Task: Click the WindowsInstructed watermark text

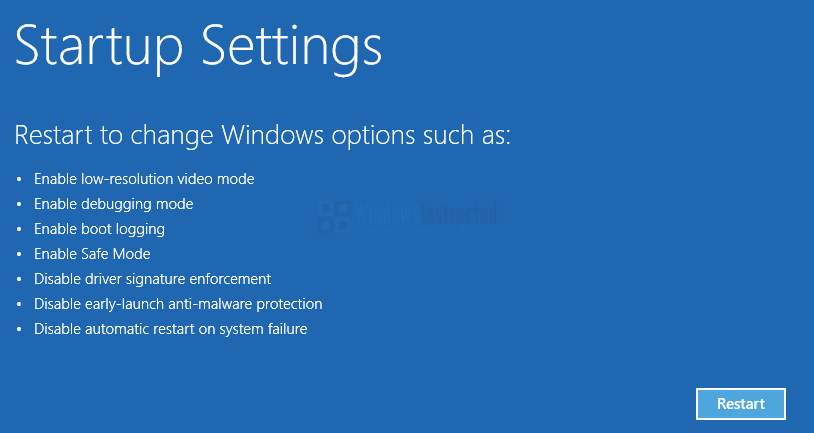Action: [425, 213]
